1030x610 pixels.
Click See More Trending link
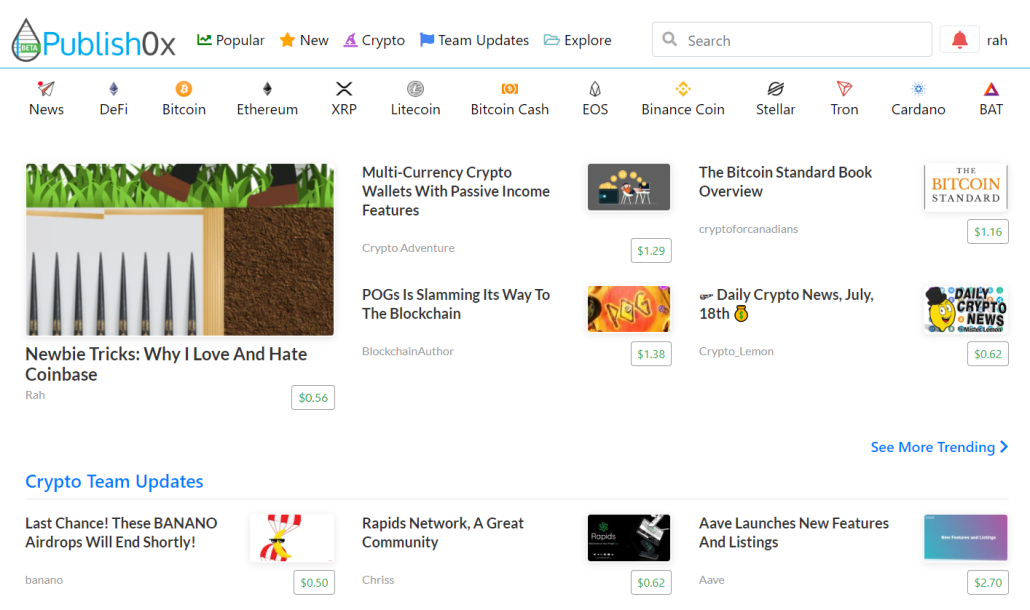pos(939,447)
